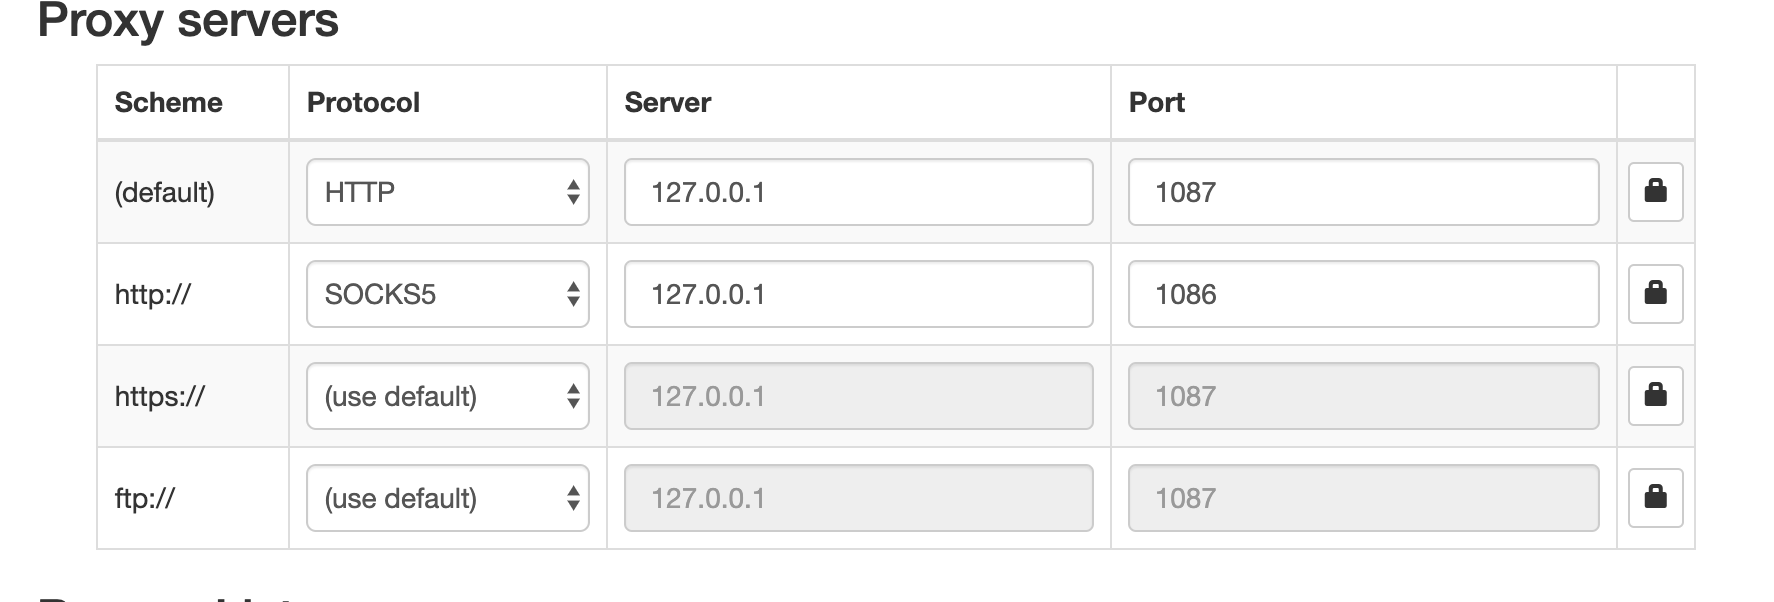Select the Scheme column header
Image resolution: width=1774 pixels, height=602 pixels.
tap(169, 101)
